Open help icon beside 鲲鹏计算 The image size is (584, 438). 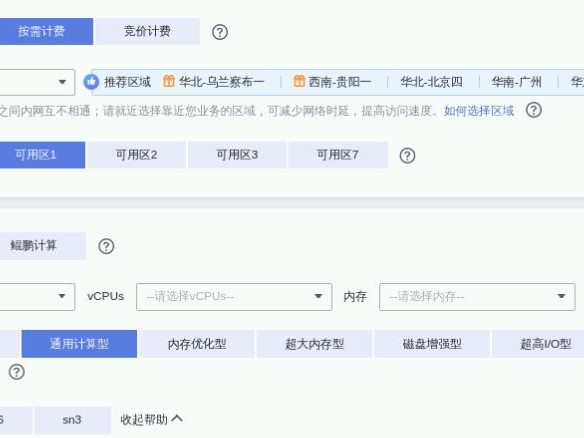(106, 246)
